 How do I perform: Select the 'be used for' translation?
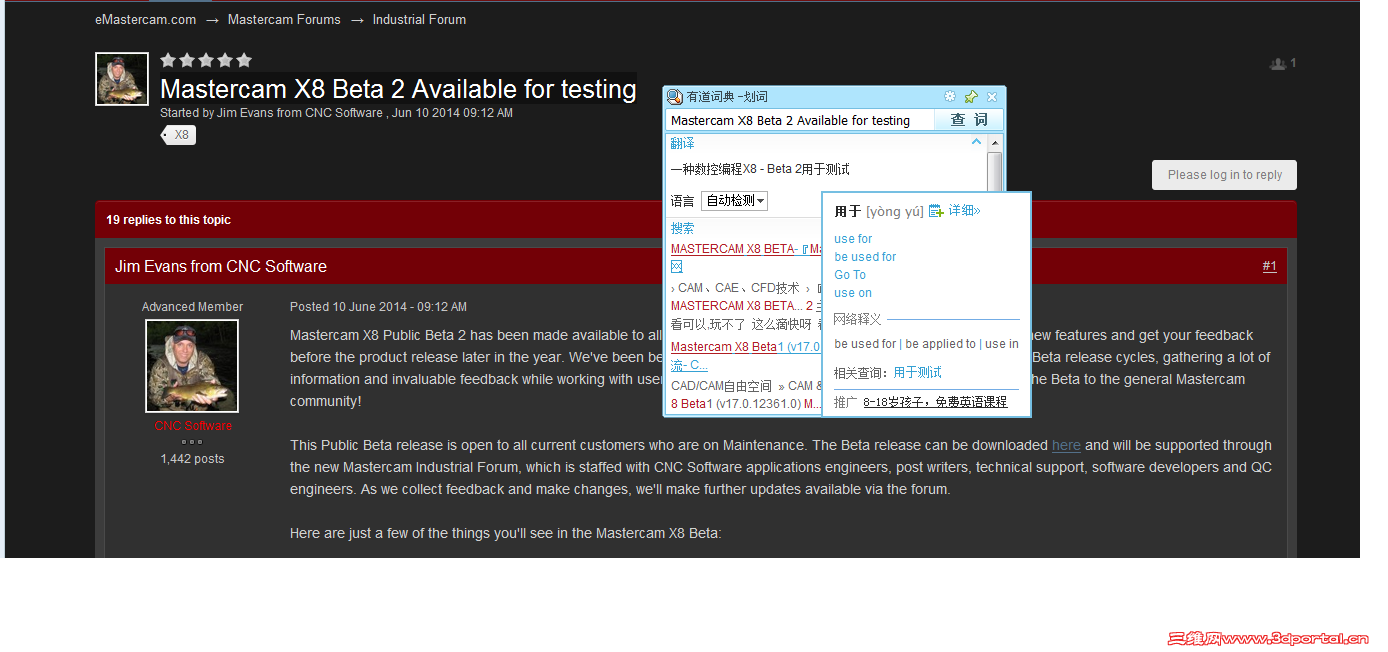click(x=865, y=257)
